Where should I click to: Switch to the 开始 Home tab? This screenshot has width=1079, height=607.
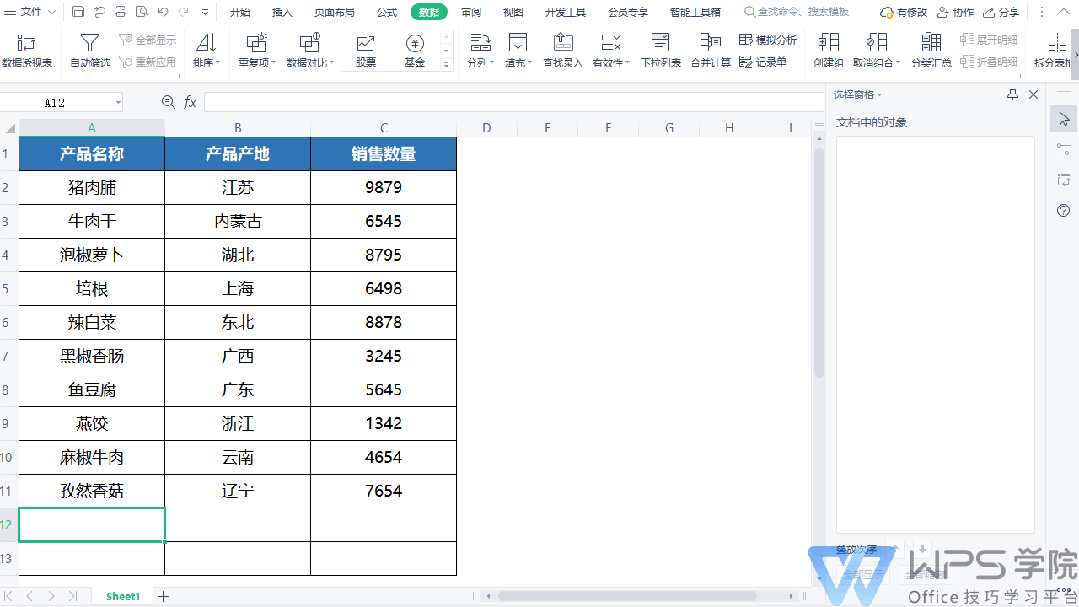(239, 12)
